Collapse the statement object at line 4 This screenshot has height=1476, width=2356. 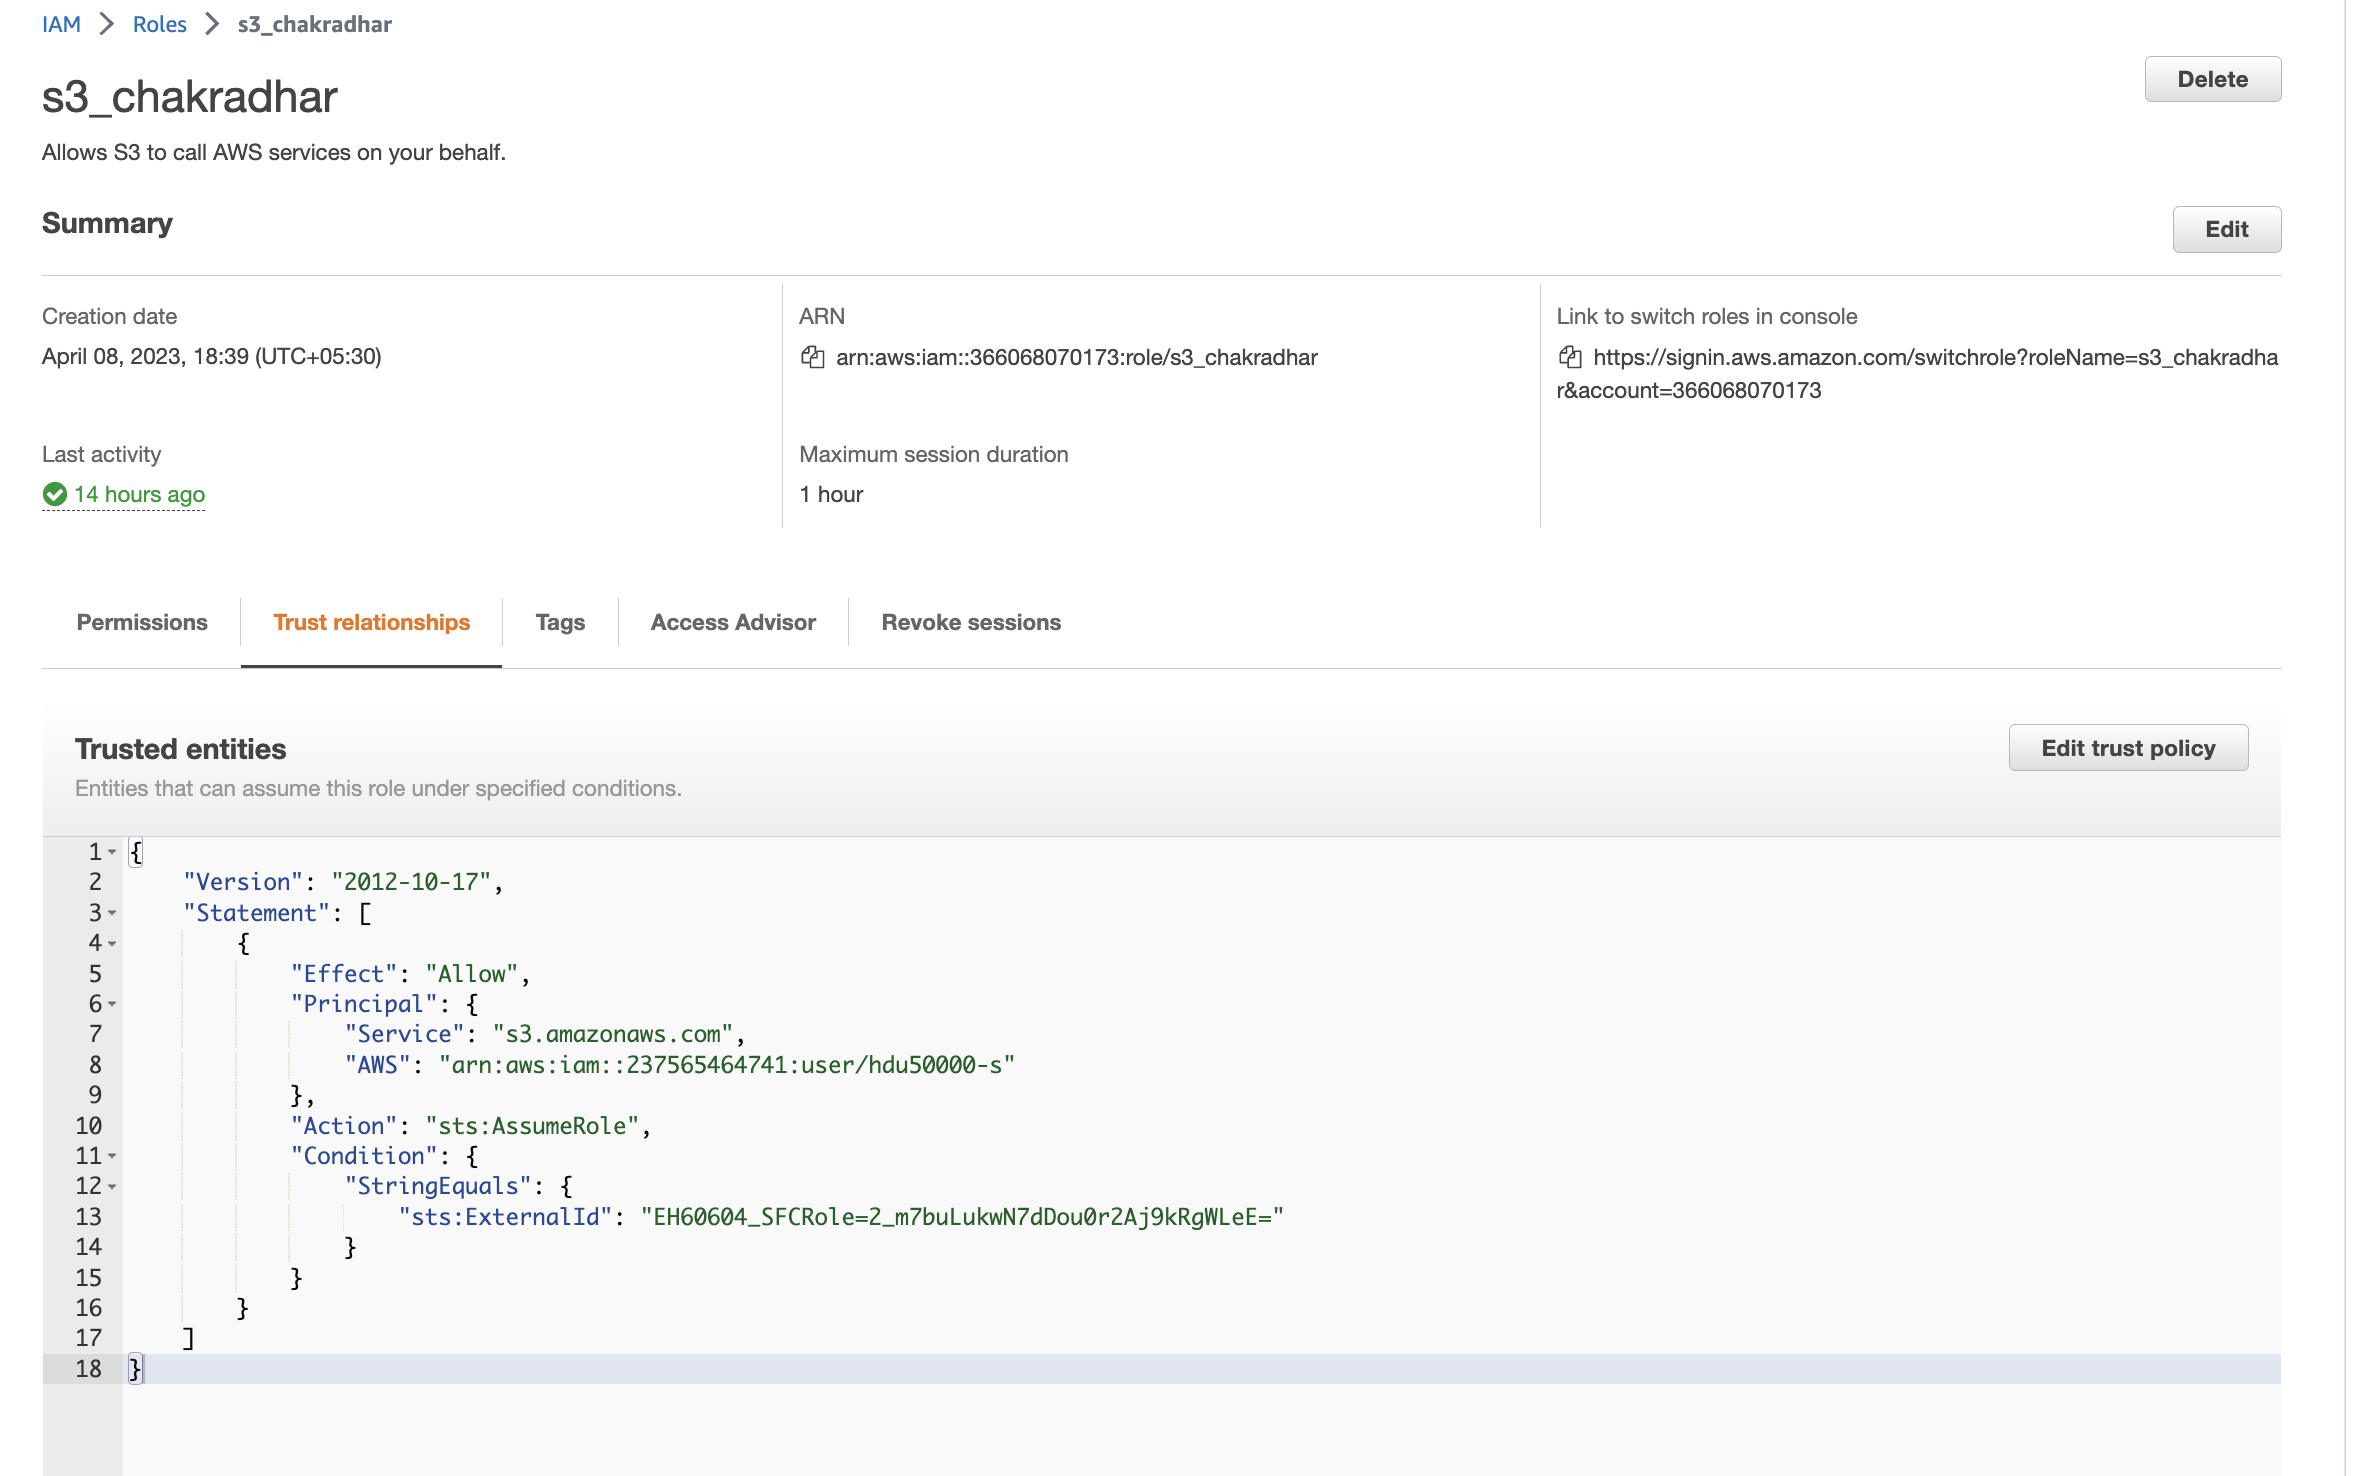(111, 943)
